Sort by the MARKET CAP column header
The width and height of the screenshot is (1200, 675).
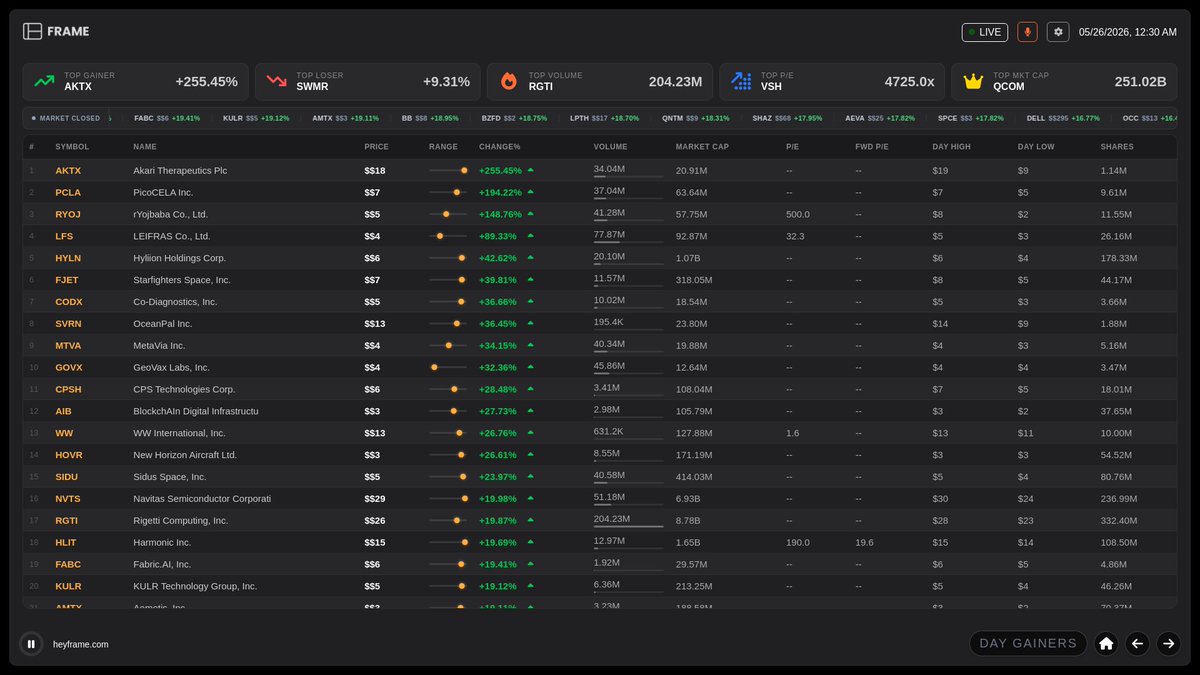(x=703, y=147)
